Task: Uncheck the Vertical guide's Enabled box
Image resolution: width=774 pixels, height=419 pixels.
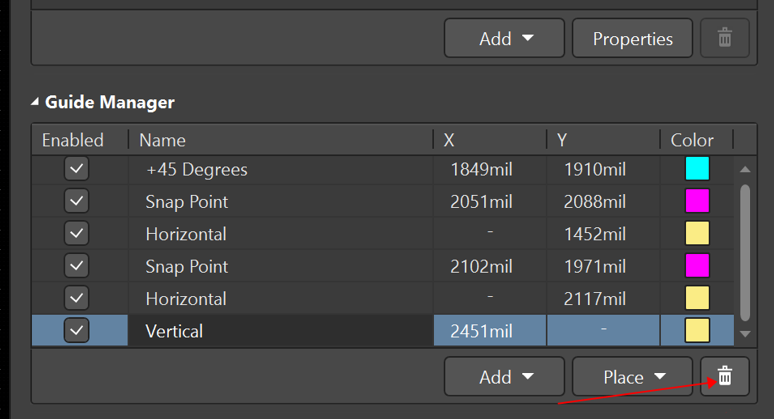Action: 77,330
